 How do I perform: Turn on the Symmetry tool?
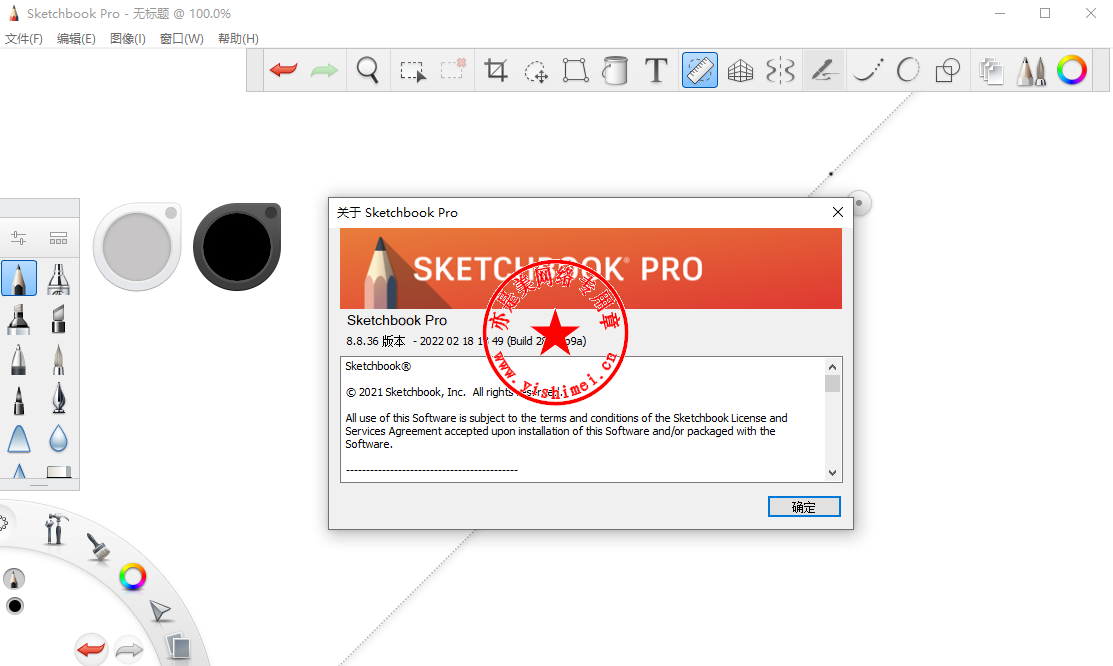780,70
